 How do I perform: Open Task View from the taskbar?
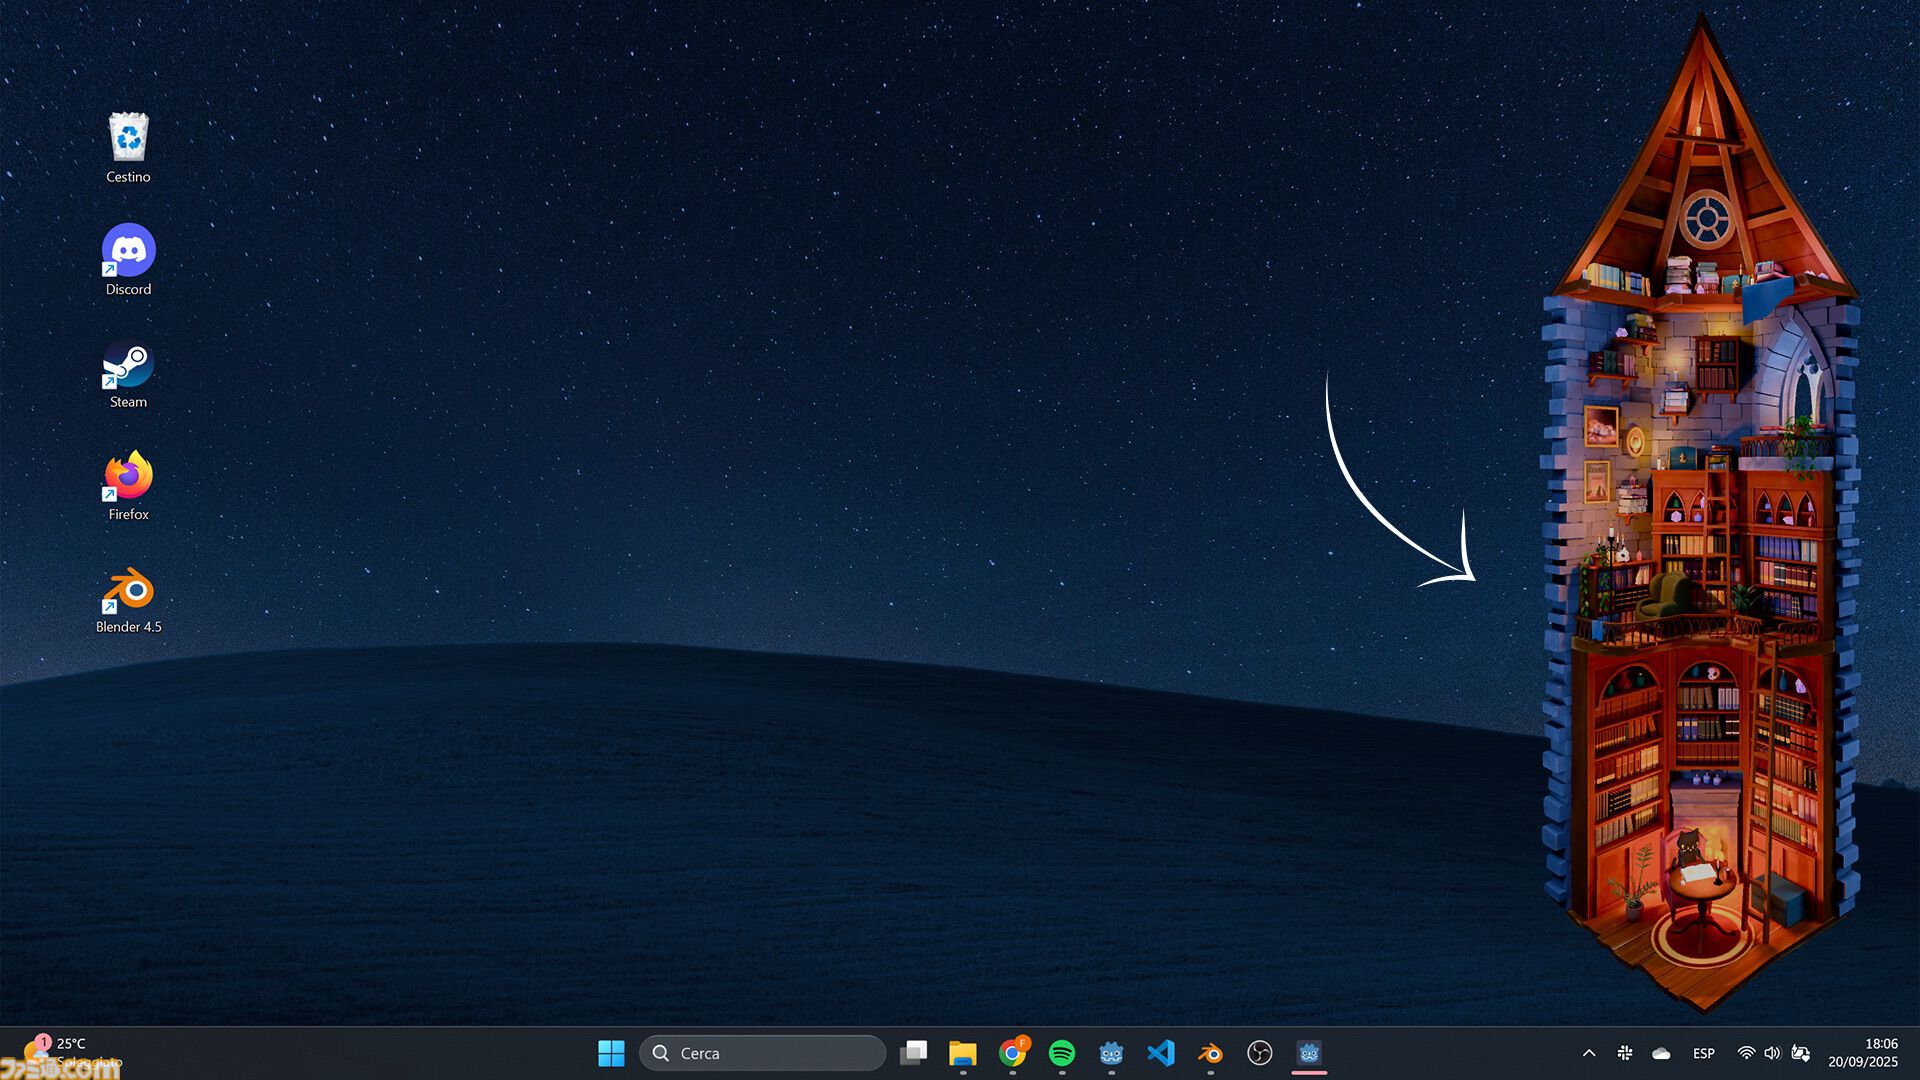pyautogui.click(x=913, y=1053)
